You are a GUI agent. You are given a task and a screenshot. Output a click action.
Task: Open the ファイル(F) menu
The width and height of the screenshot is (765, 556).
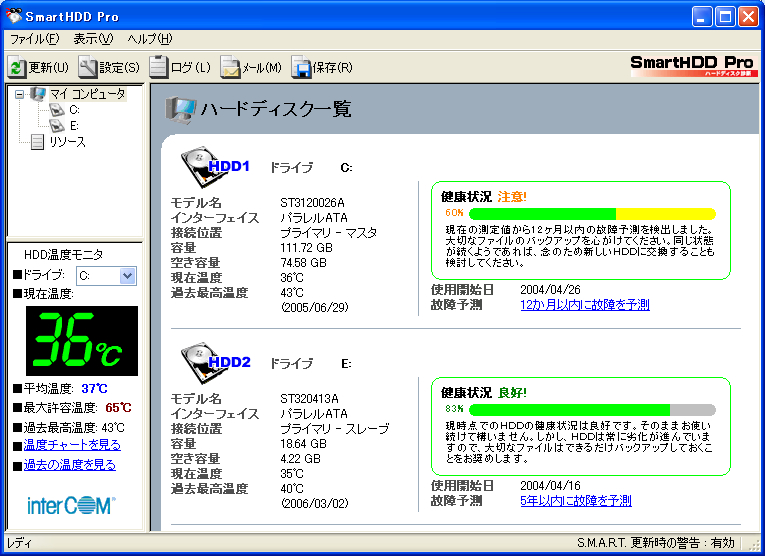34,39
